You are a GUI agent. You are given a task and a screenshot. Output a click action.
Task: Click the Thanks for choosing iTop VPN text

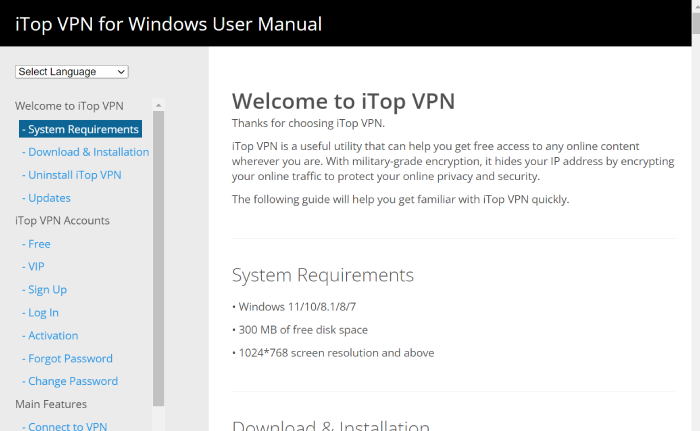tap(308, 123)
